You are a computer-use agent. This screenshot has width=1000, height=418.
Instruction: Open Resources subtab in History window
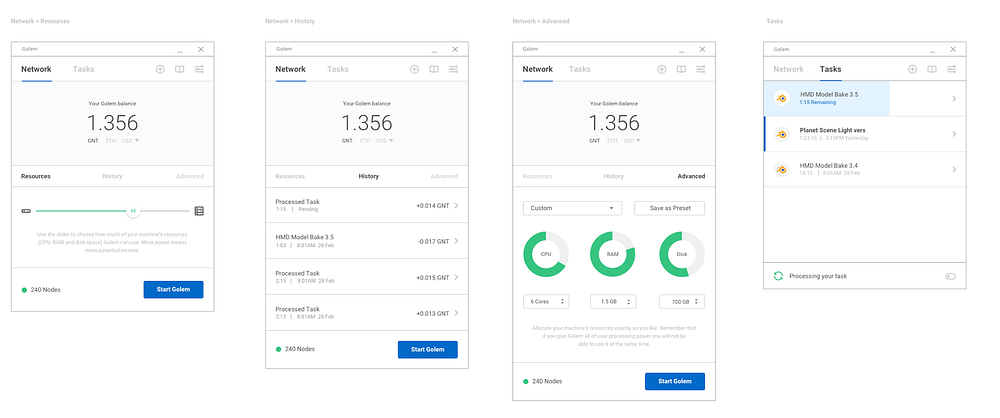(290, 176)
